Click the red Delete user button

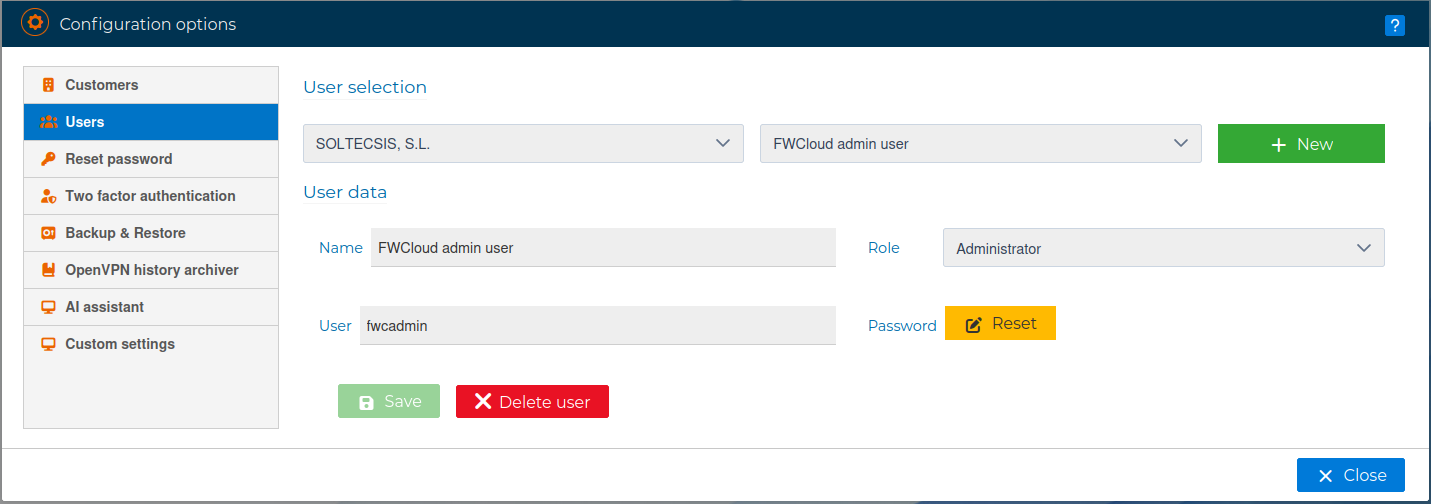[532, 401]
